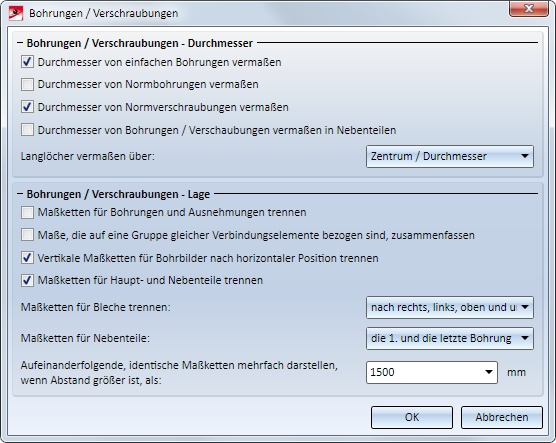Click the HiCAD application icon in title bar
The image size is (556, 443).
16,13
